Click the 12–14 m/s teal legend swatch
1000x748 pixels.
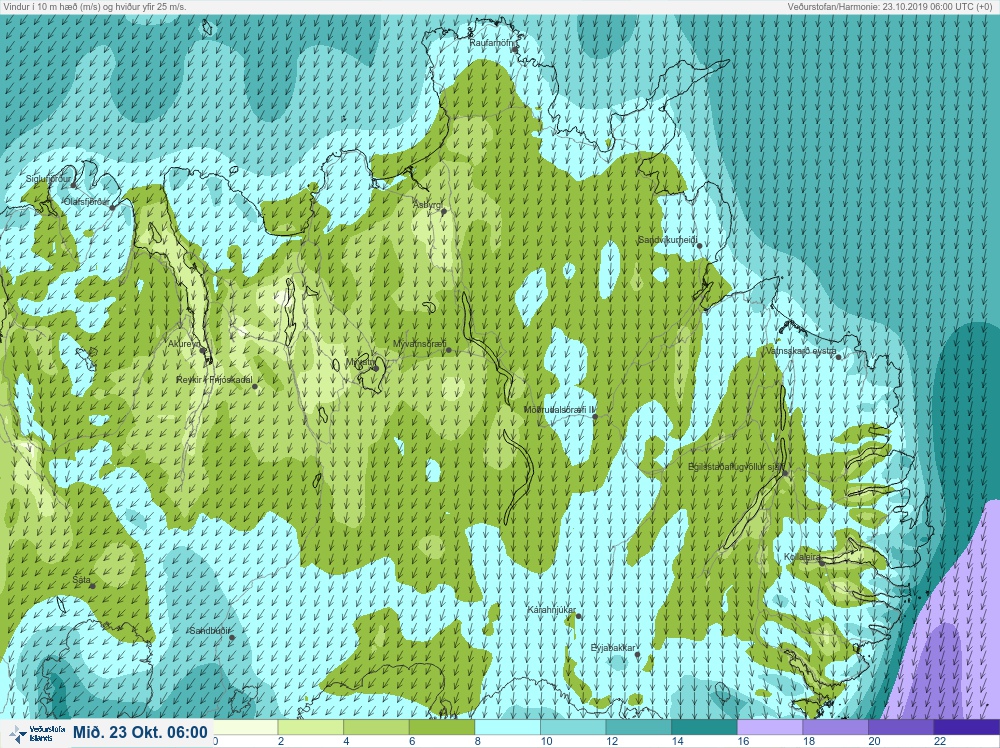click(639, 727)
